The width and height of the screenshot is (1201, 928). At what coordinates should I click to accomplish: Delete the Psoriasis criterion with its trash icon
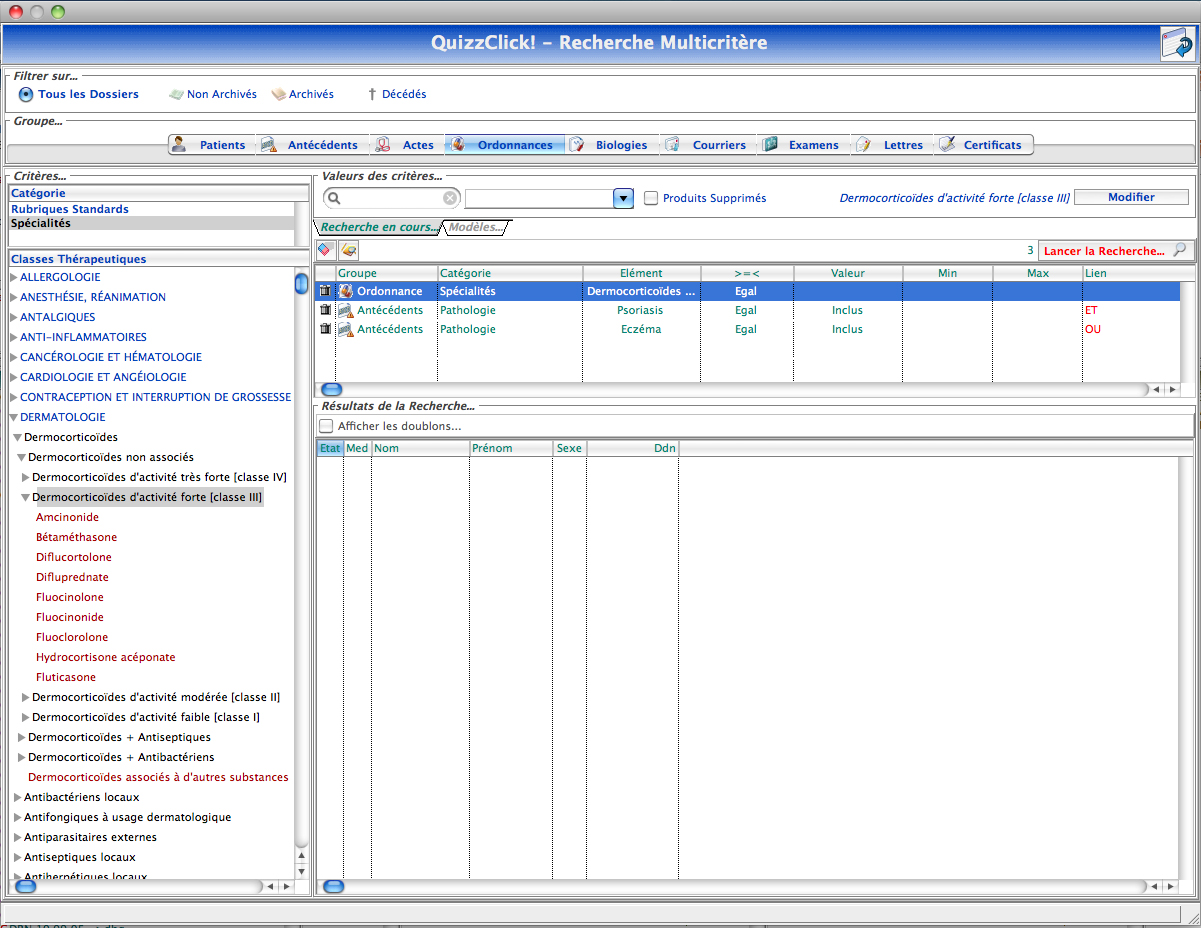pos(325,310)
